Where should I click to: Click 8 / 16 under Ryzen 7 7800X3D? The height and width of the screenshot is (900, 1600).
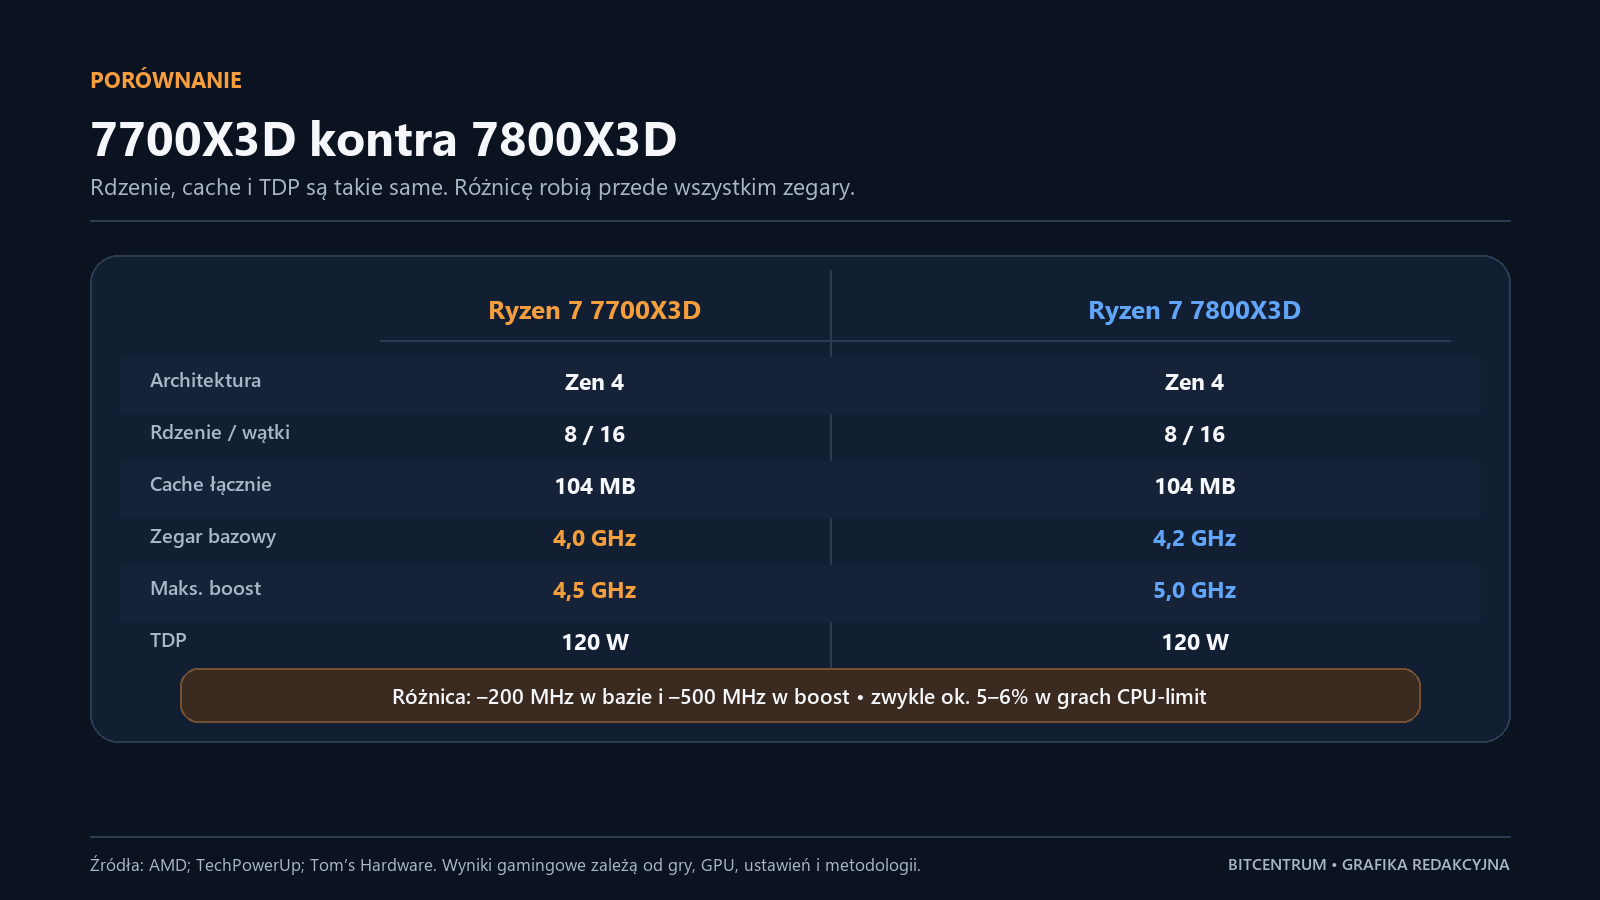coord(1194,434)
